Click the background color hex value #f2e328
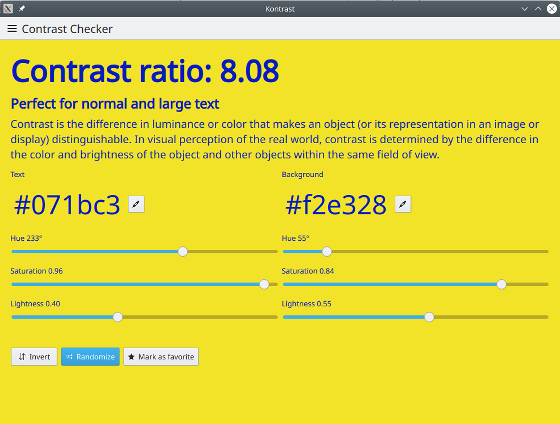This screenshot has height=424, width=560. 336,205
